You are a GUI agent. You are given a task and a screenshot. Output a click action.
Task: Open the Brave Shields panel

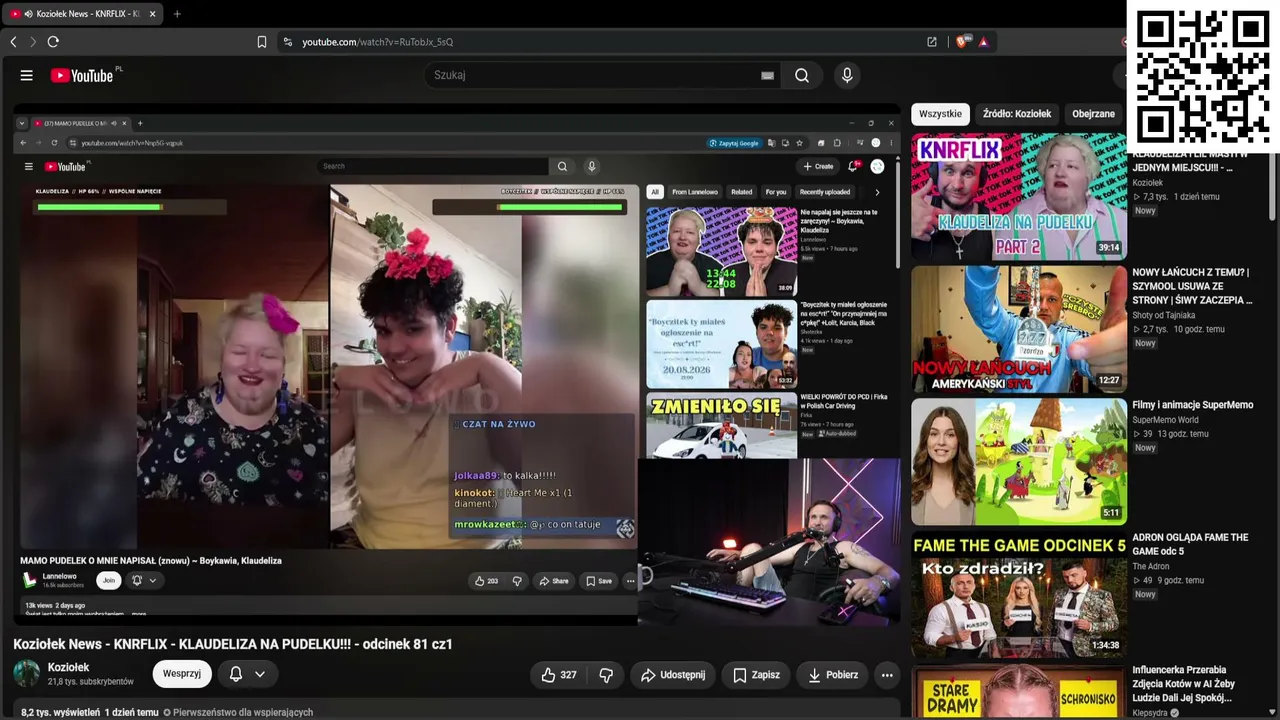click(962, 42)
